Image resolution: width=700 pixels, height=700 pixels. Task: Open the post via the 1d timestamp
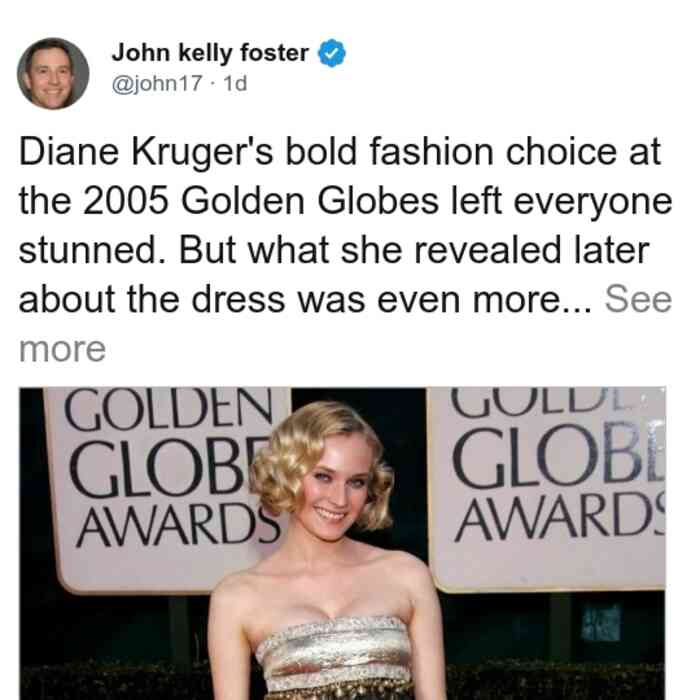(x=235, y=83)
